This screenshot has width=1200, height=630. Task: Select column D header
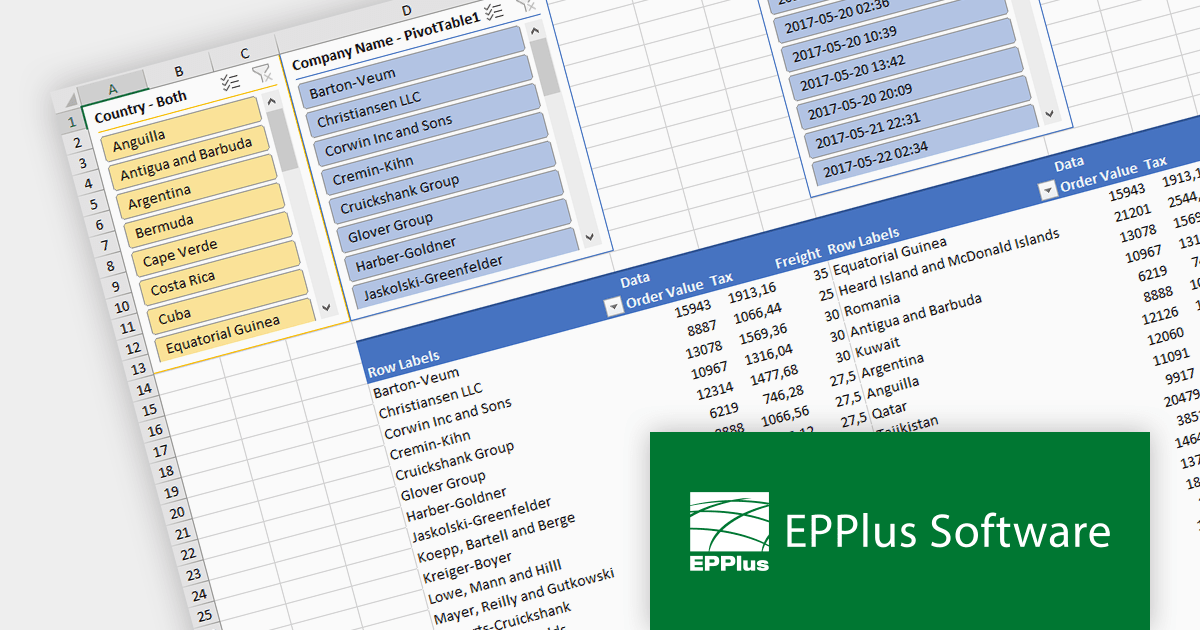(x=405, y=10)
